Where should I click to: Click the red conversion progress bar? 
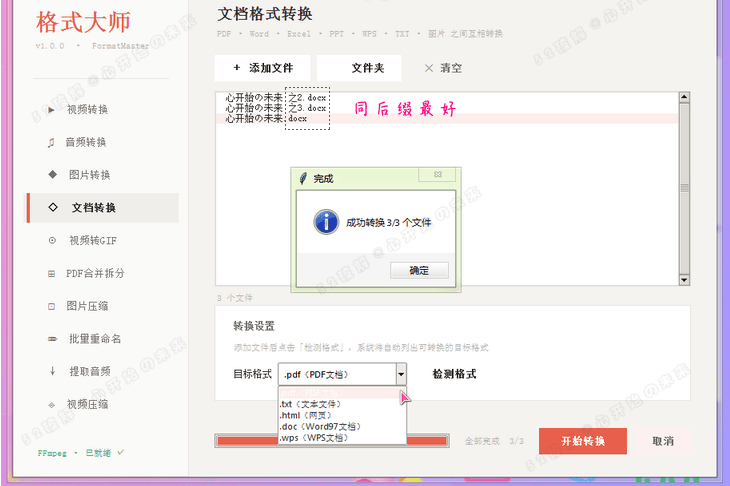point(332,441)
